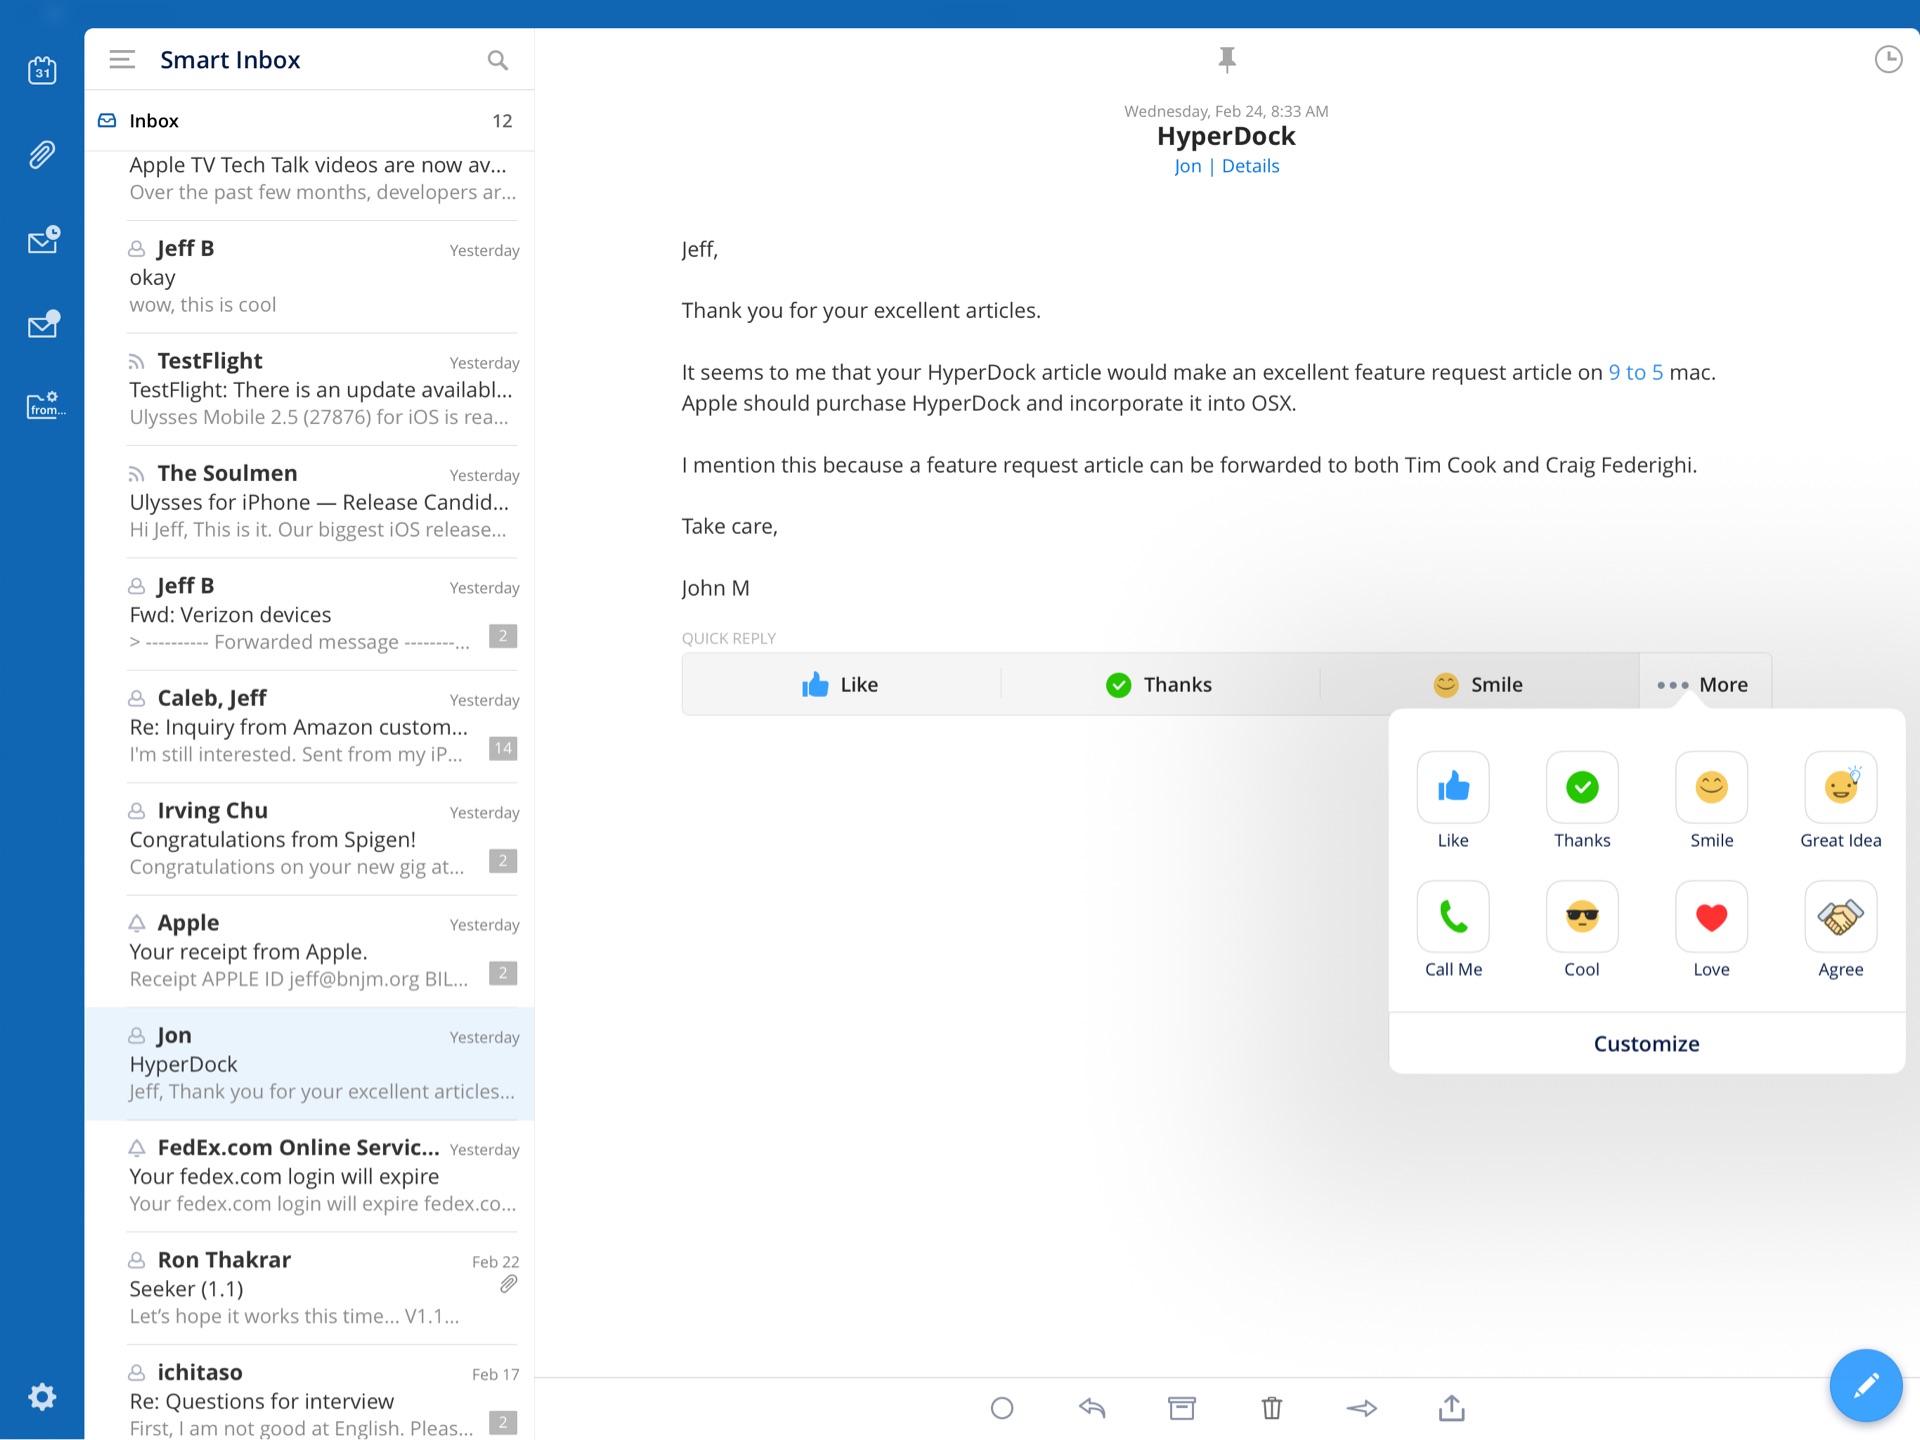Image resolution: width=1920 pixels, height=1440 pixels.
Task: Click the snooze clock icon
Action: tap(1887, 60)
